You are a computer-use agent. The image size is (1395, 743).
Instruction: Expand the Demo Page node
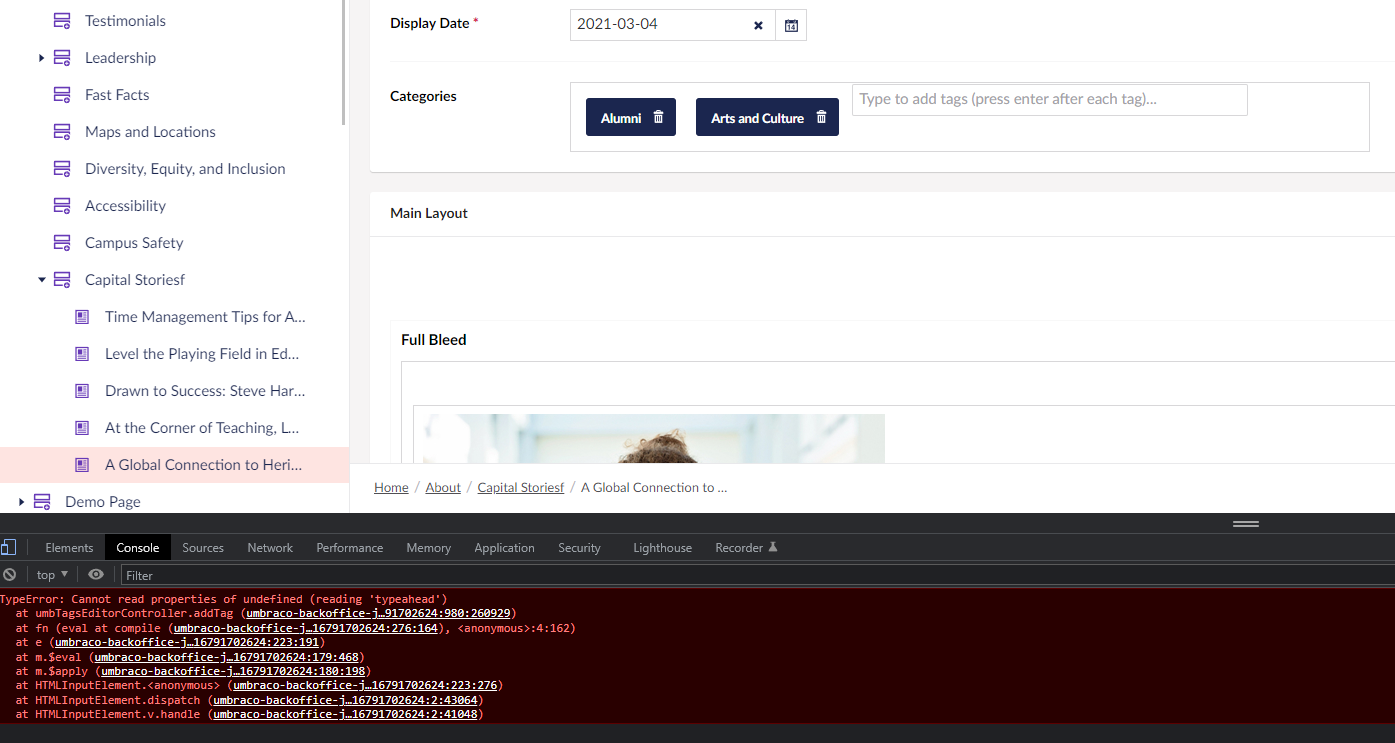pyautogui.click(x=21, y=501)
